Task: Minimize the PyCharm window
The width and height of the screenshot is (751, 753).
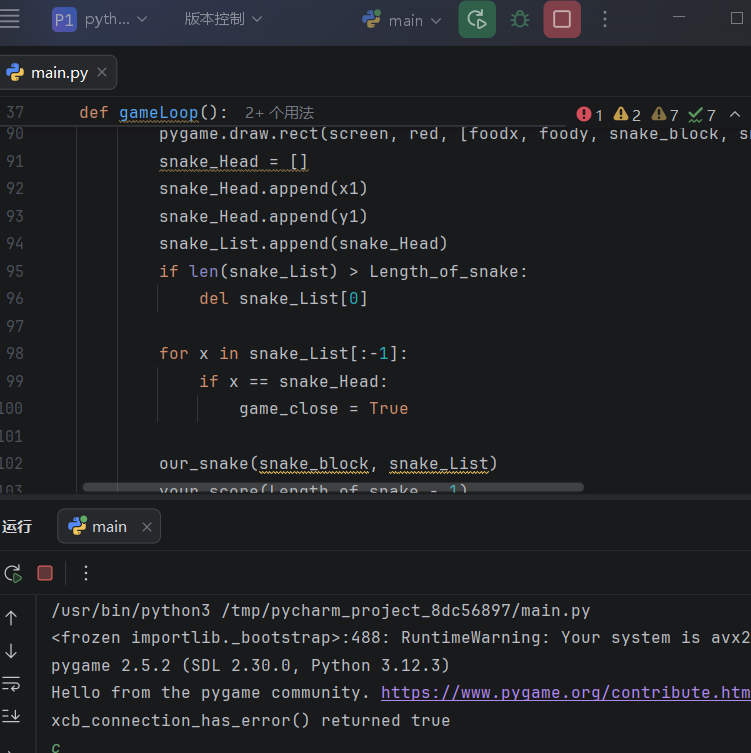Action: coord(678,17)
